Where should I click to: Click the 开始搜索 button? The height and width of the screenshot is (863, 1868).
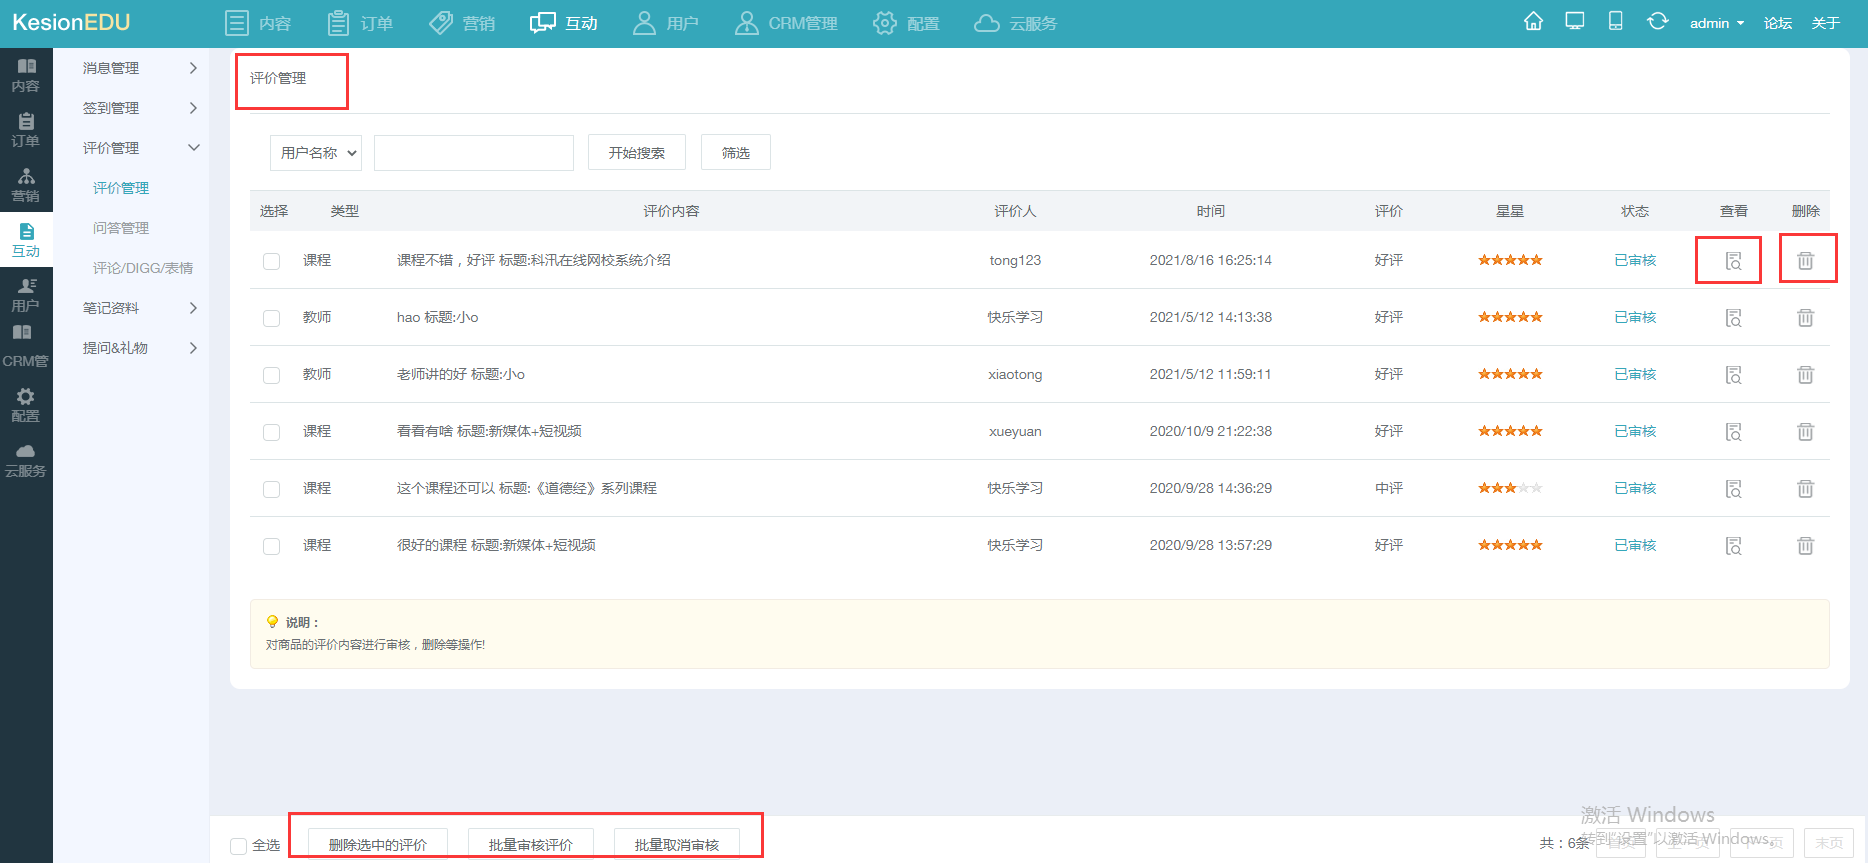pos(636,153)
